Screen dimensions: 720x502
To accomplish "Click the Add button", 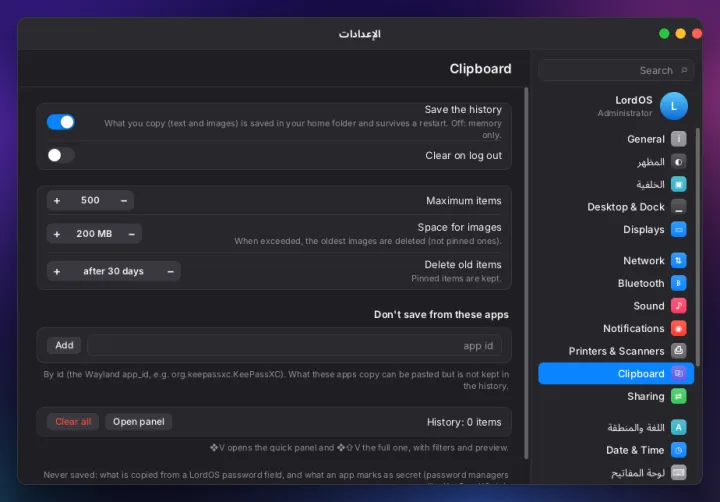I will pos(64,345).
